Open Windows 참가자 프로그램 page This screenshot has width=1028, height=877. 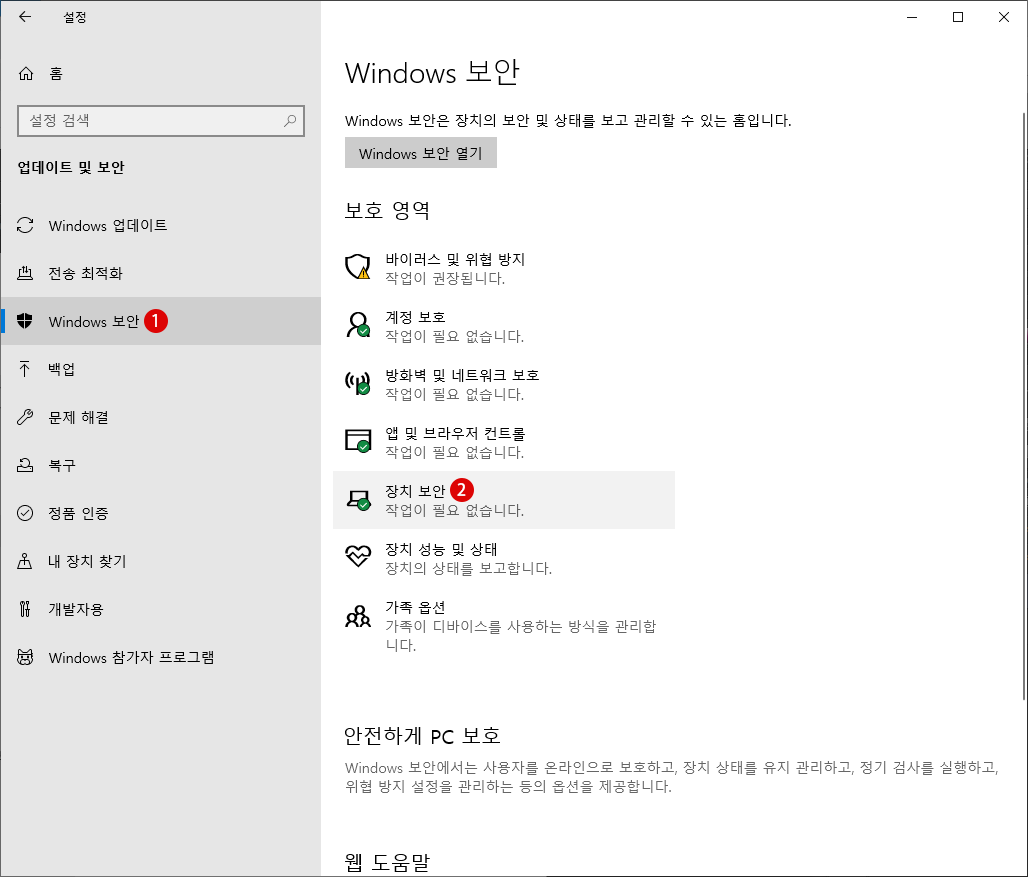(x=161, y=657)
